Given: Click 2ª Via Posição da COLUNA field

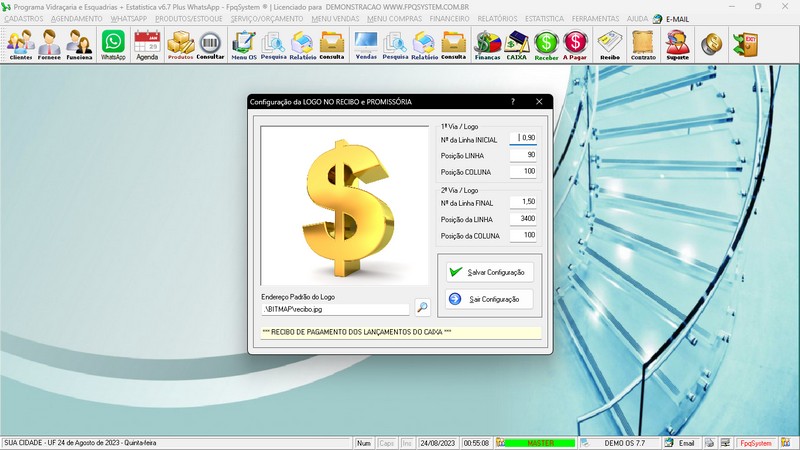Looking at the screenshot, I should coord(523,235).
